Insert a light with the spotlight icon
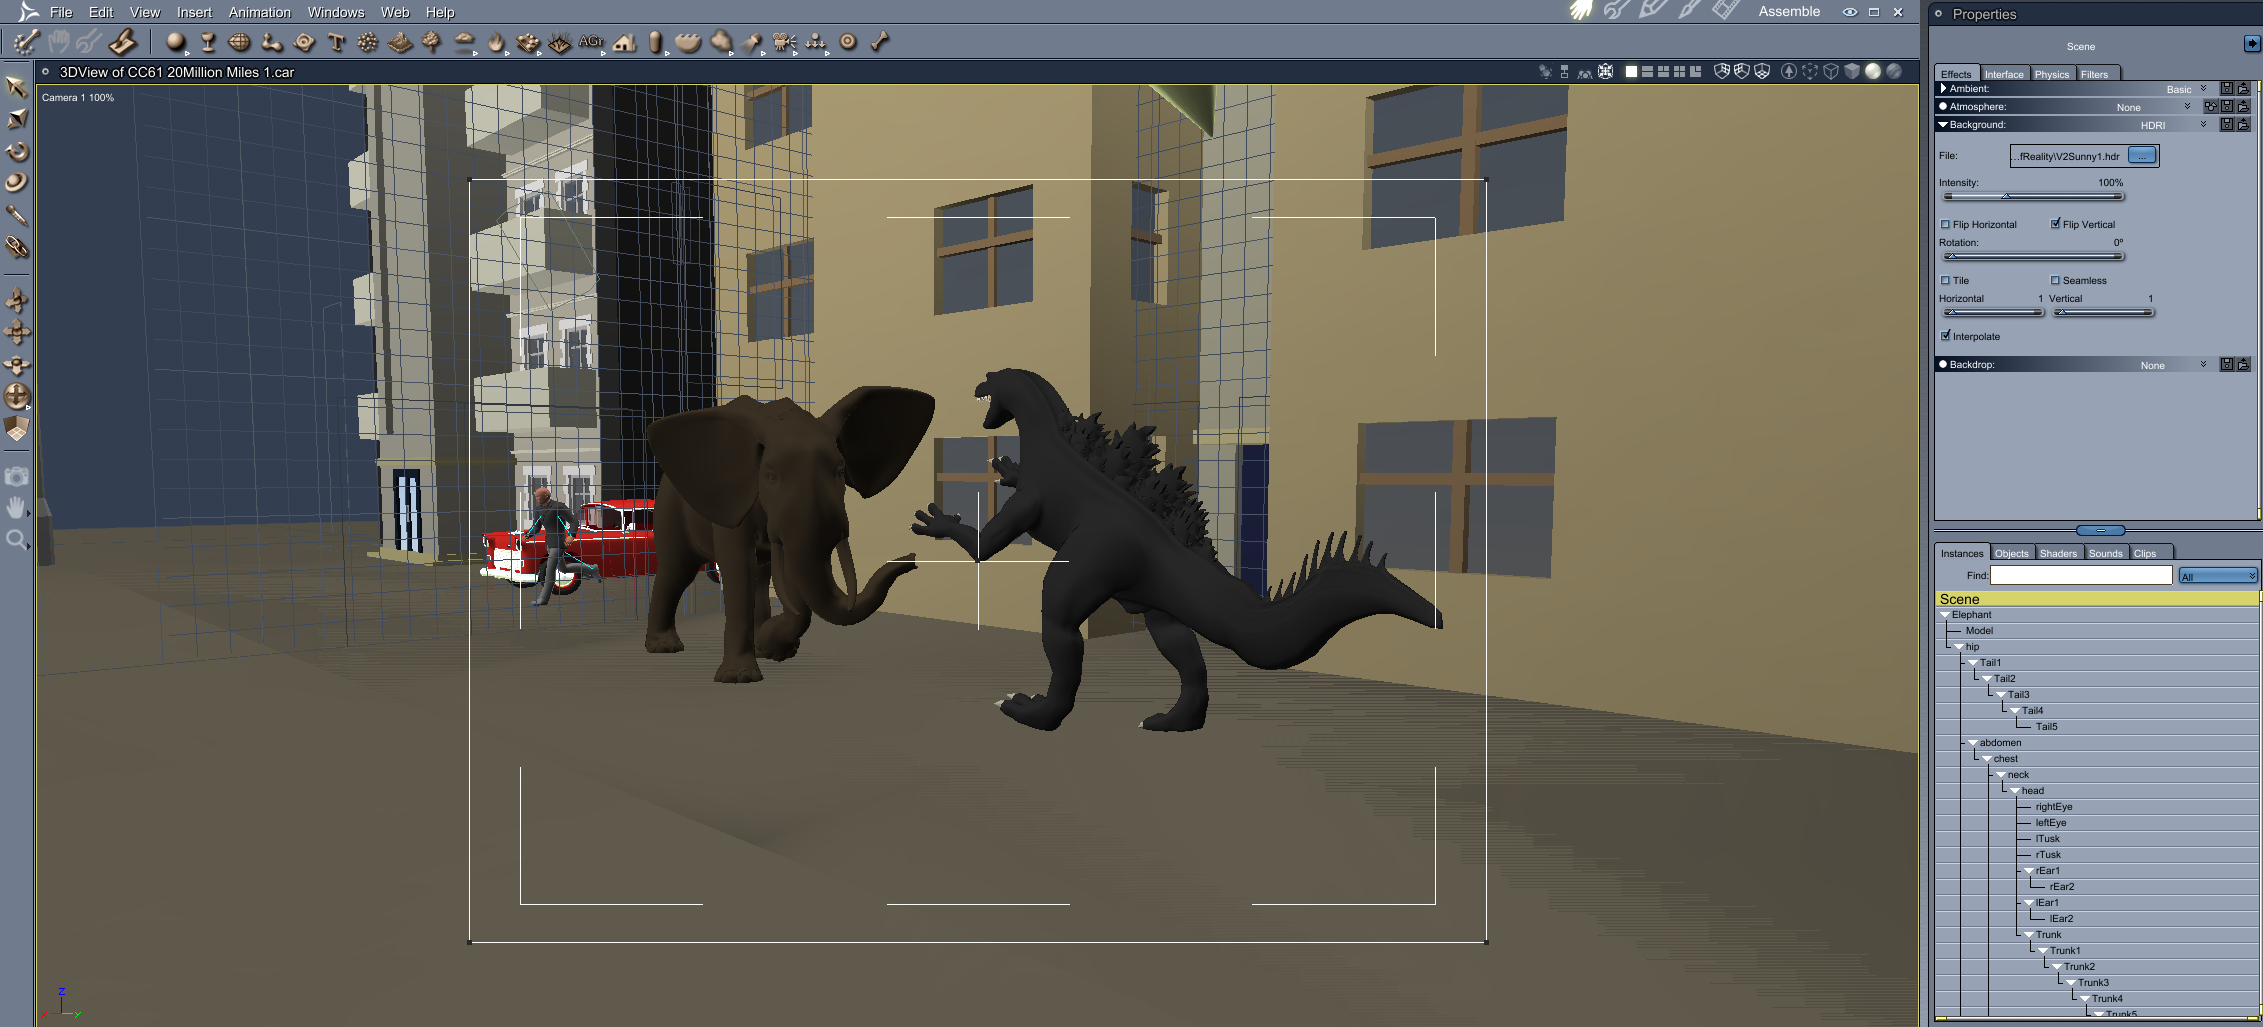The image size is (2263, 1027). [x=752, y=42]
